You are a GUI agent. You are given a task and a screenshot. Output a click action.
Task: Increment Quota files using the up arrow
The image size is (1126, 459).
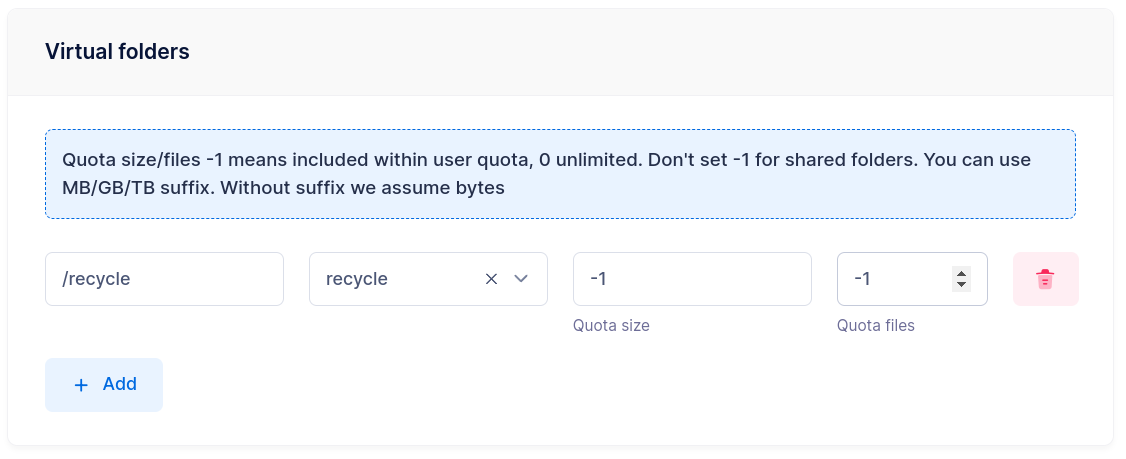pos(961,273)
